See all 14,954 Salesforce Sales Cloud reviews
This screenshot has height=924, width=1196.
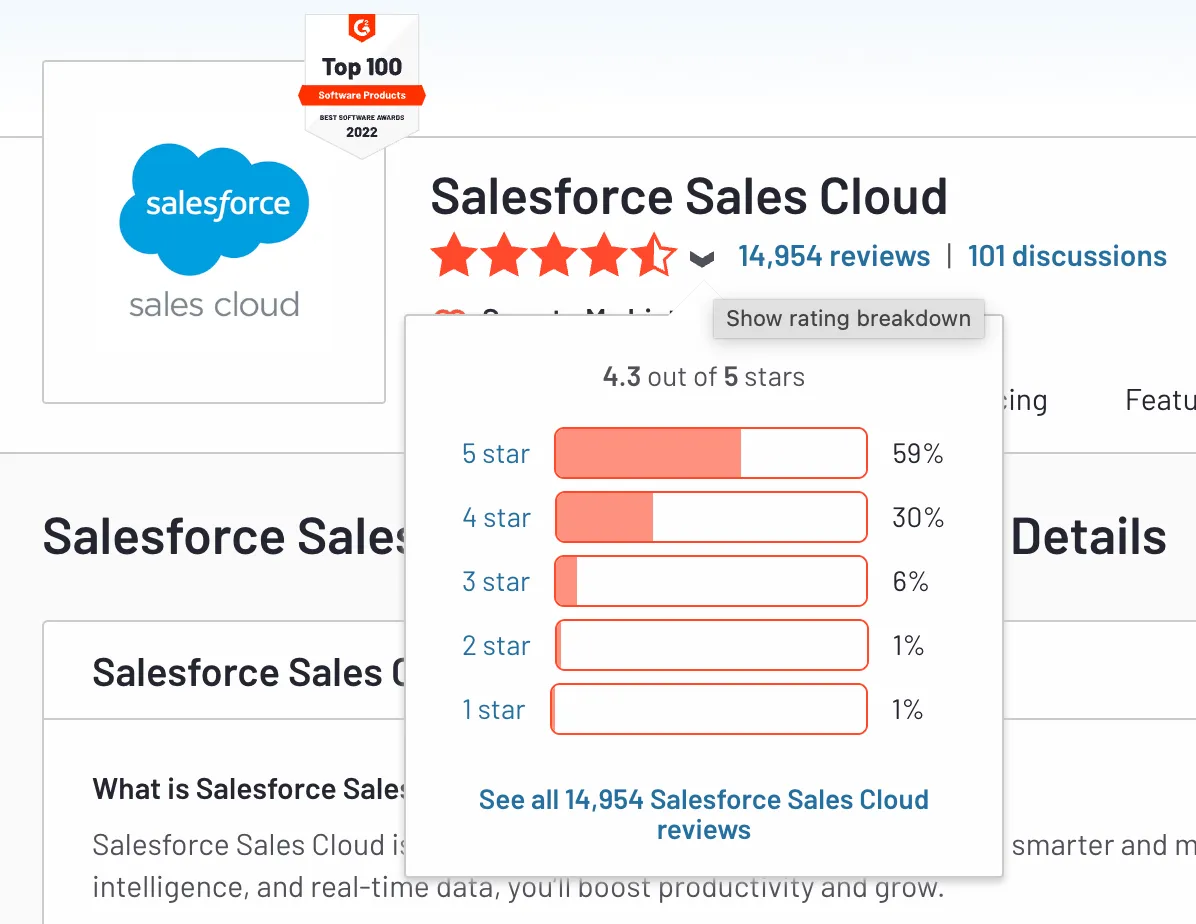point(703,815)
